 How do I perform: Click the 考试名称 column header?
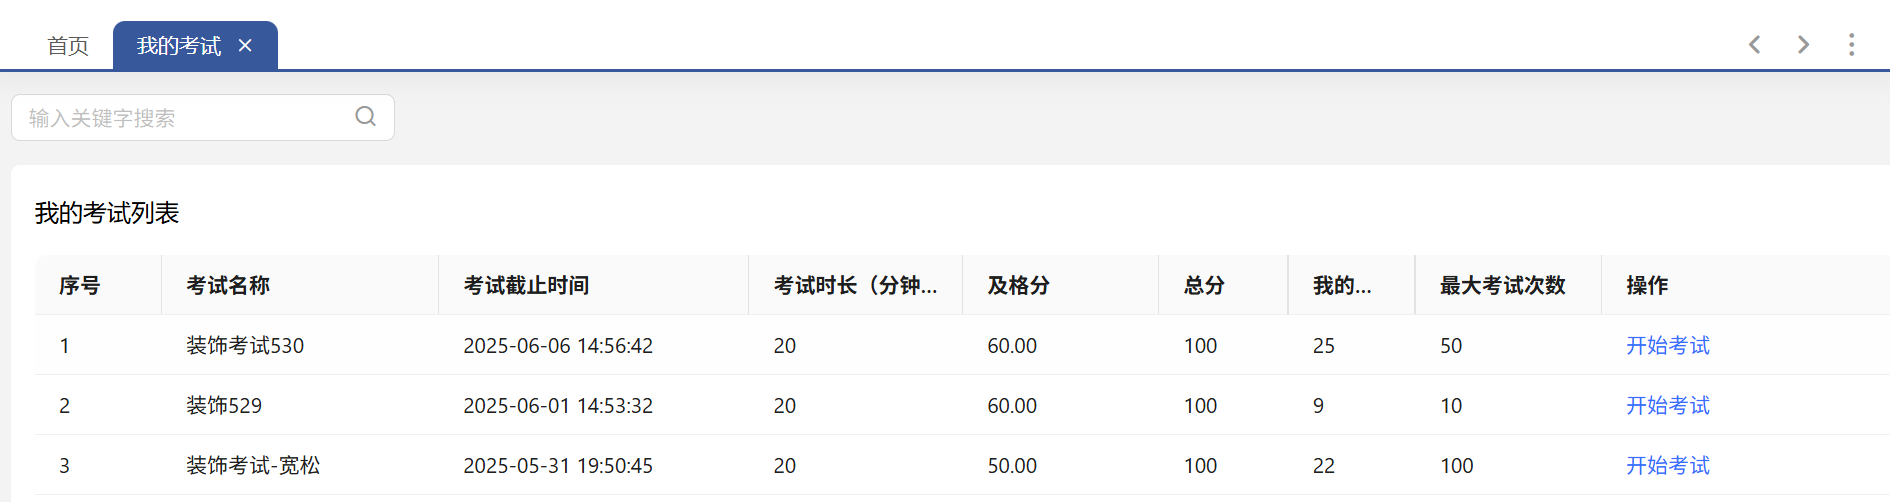click(228, 286)
